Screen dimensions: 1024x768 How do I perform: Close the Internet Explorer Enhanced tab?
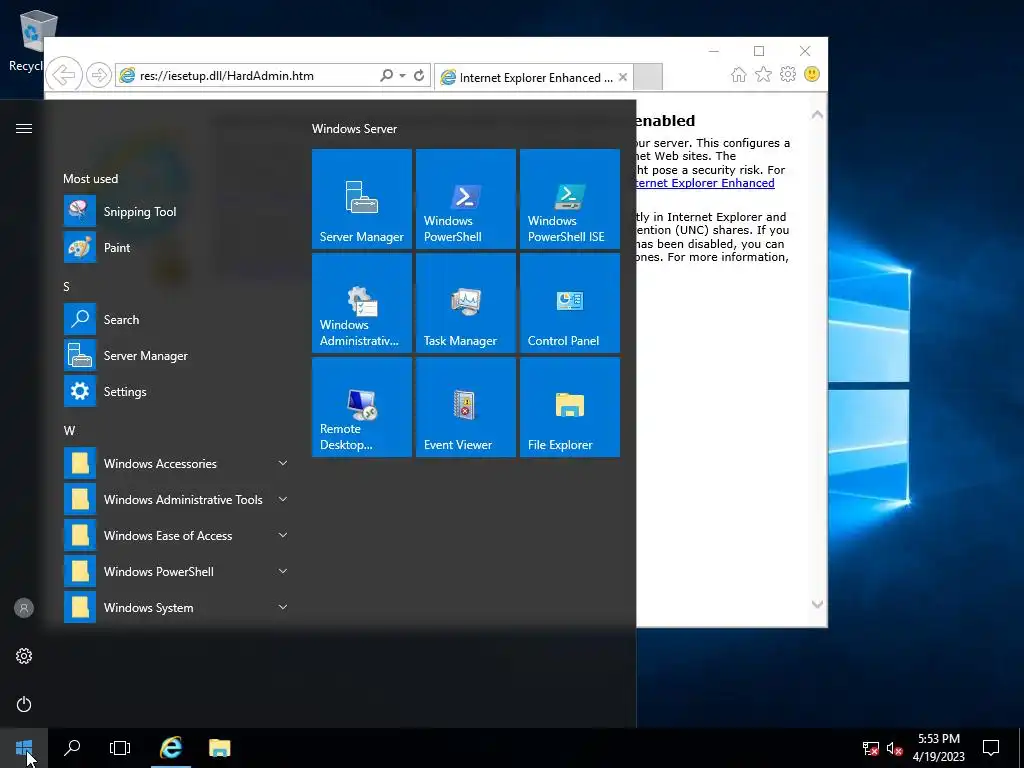pyautogui.click(x=623, y=77)
